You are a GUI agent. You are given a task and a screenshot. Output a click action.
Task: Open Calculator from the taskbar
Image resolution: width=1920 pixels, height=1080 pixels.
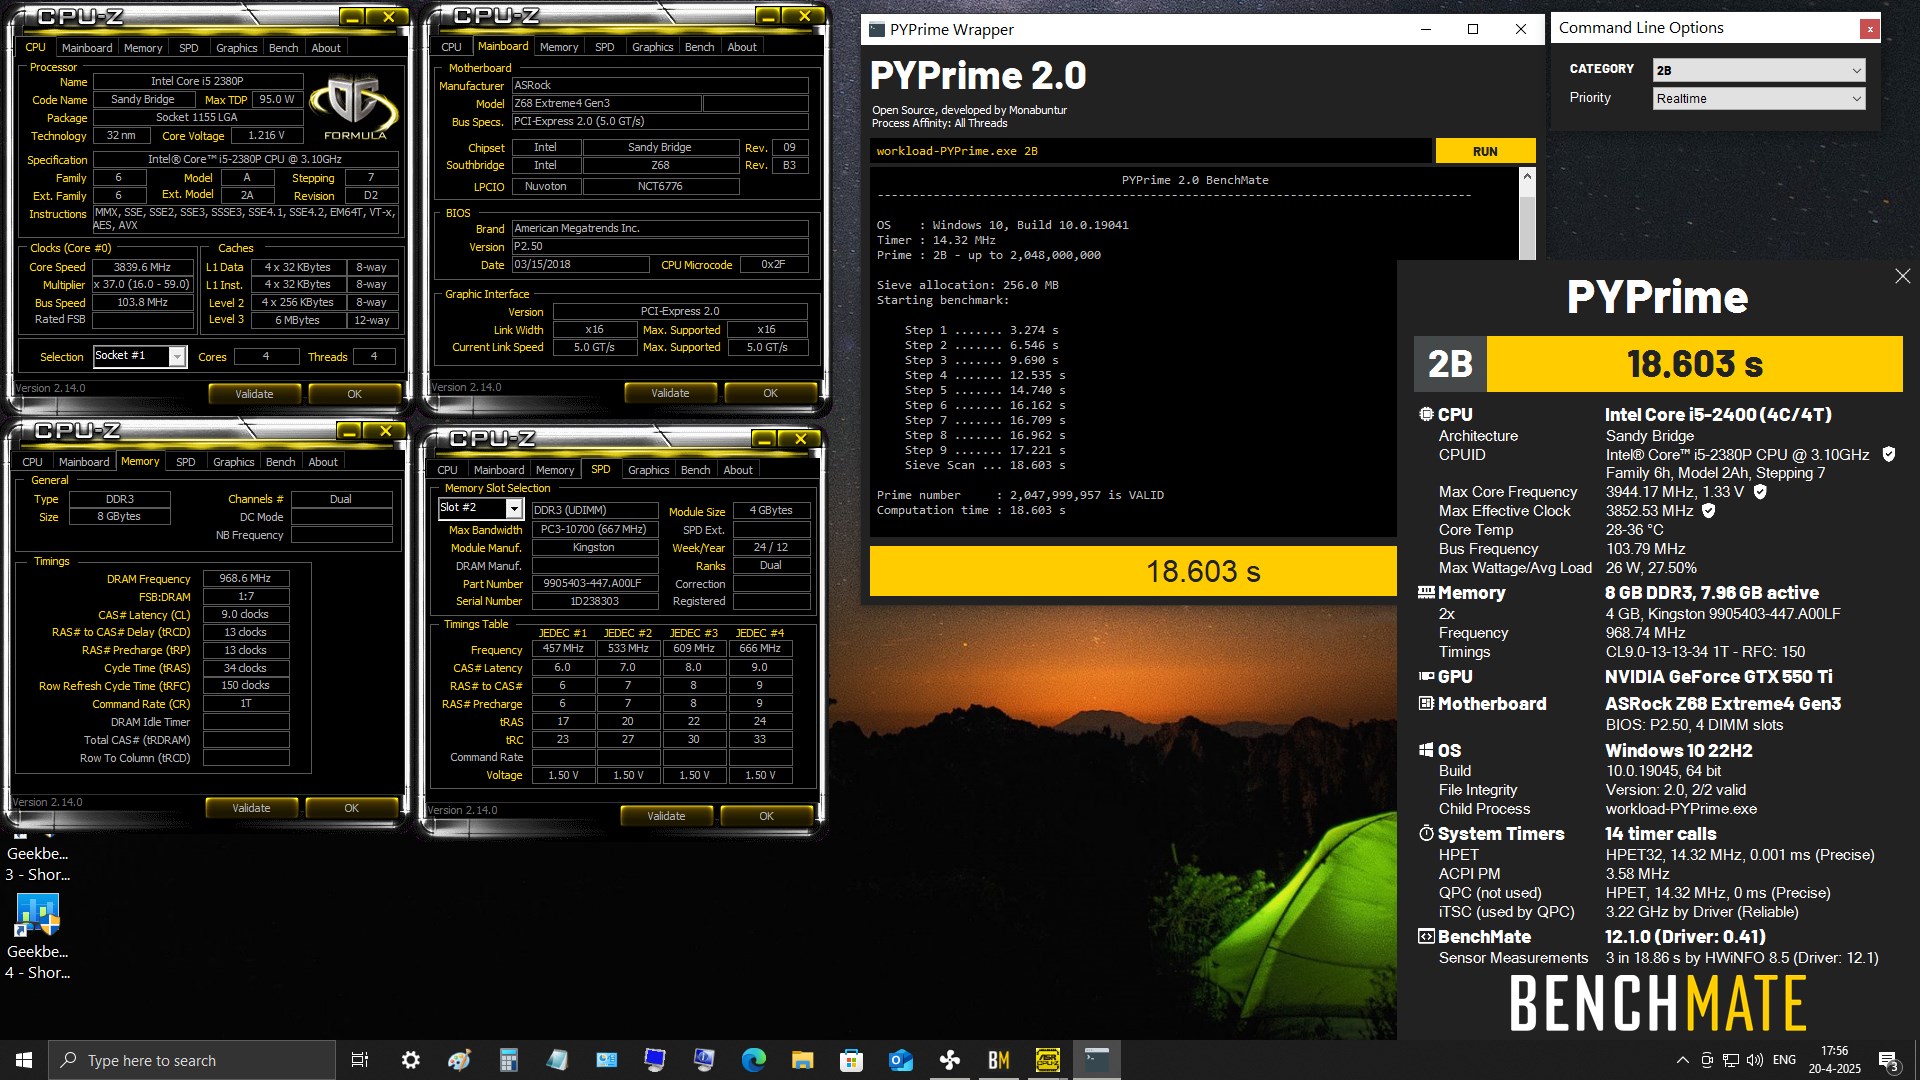coord(508,1060)
